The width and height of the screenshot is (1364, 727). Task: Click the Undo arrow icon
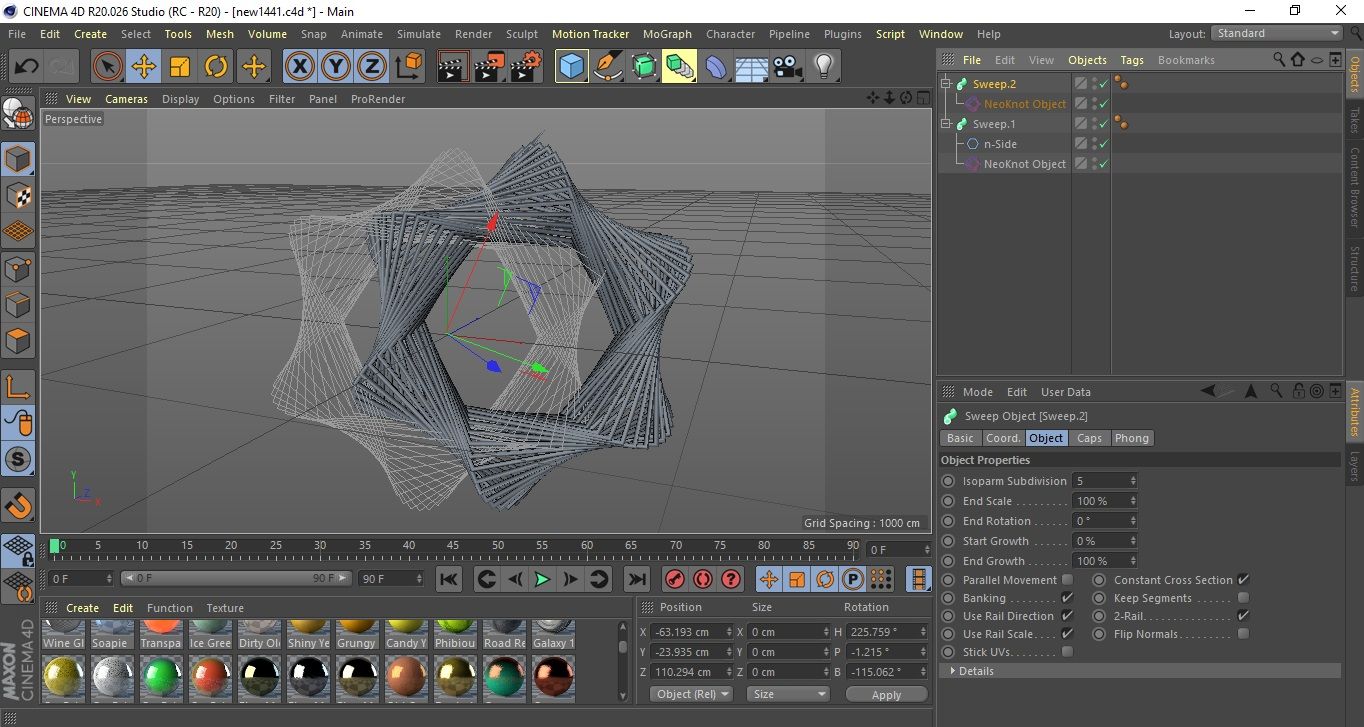pyautogui.click(x=27, y=67)
